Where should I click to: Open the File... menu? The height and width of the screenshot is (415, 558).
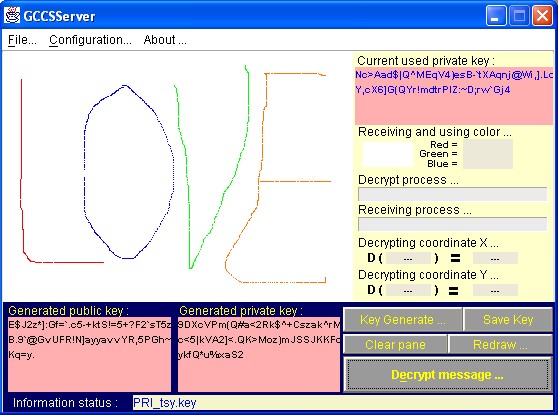(22, 40)
